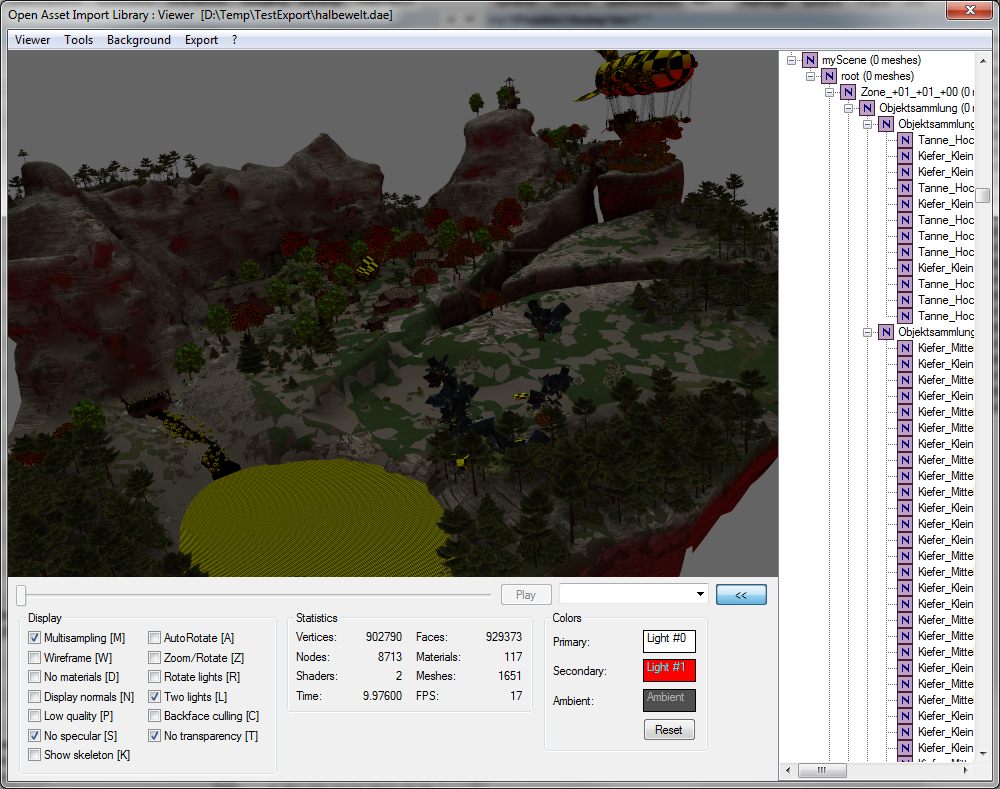This screenshot has width=1000, height=789.
Task: Select the topmost Tanne_Hoc node icon
Action: pyautogui.click(x=905, y=140)
